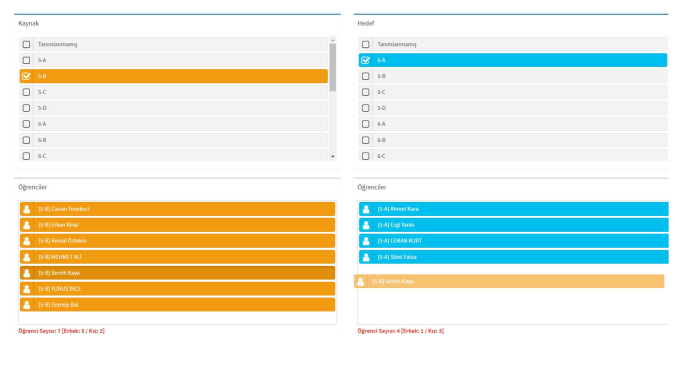Check the 6-B box in Kaynak list

coord(26,140)
